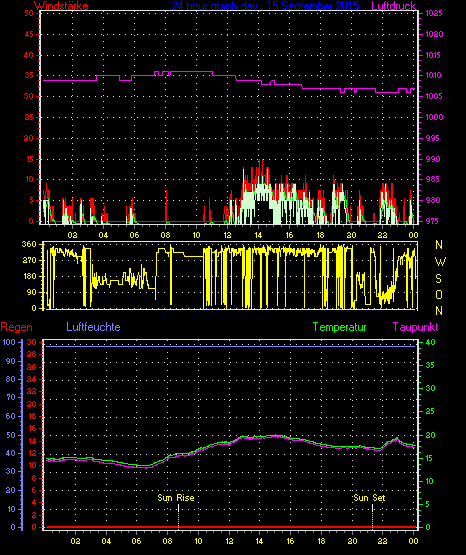Viewport: 466px width, 555px height.
Task: Click the 985 pressure axis value
Action: tap(433, 179)
